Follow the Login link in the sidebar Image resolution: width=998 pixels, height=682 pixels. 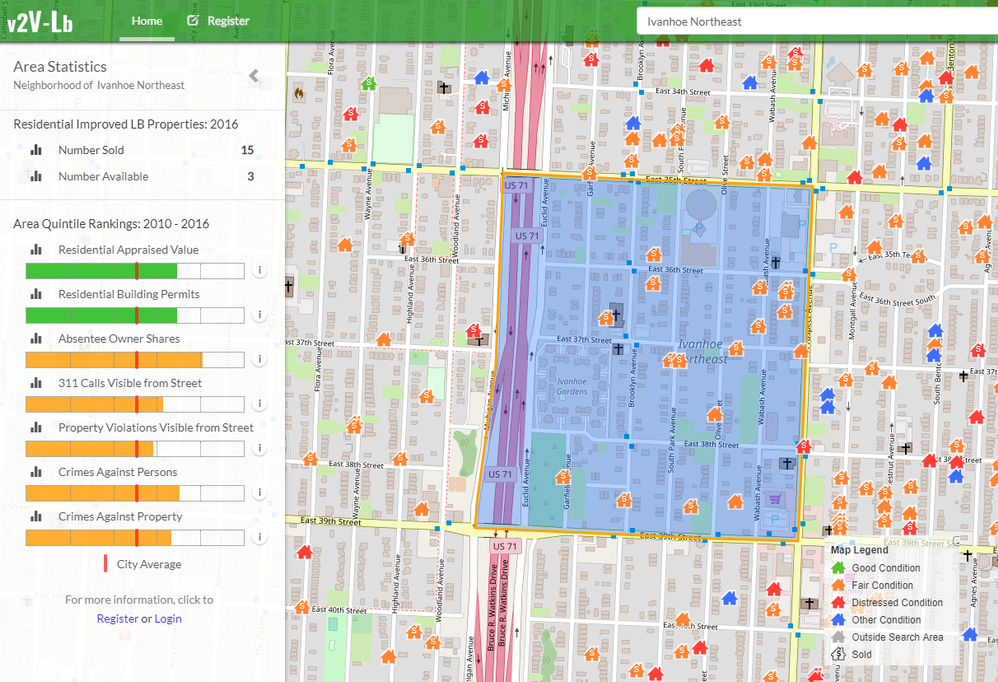click(x=168, y=618)
